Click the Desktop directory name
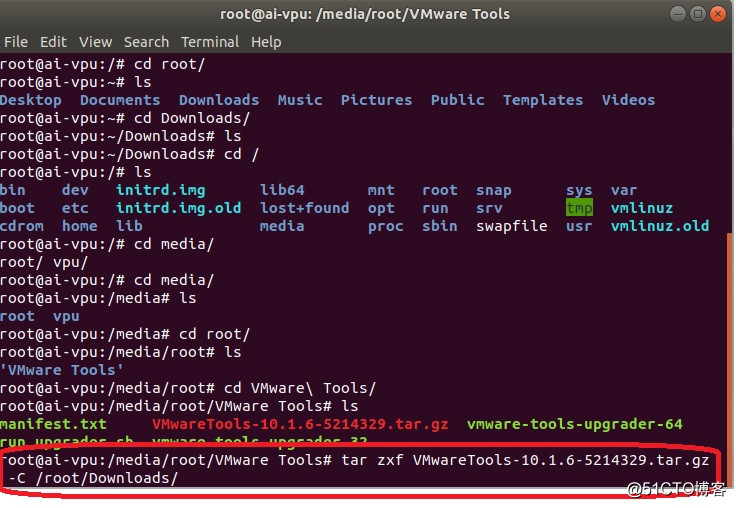The height and width of the screenshot is (508, 736). pyautogui.click(x=31, y=100)
